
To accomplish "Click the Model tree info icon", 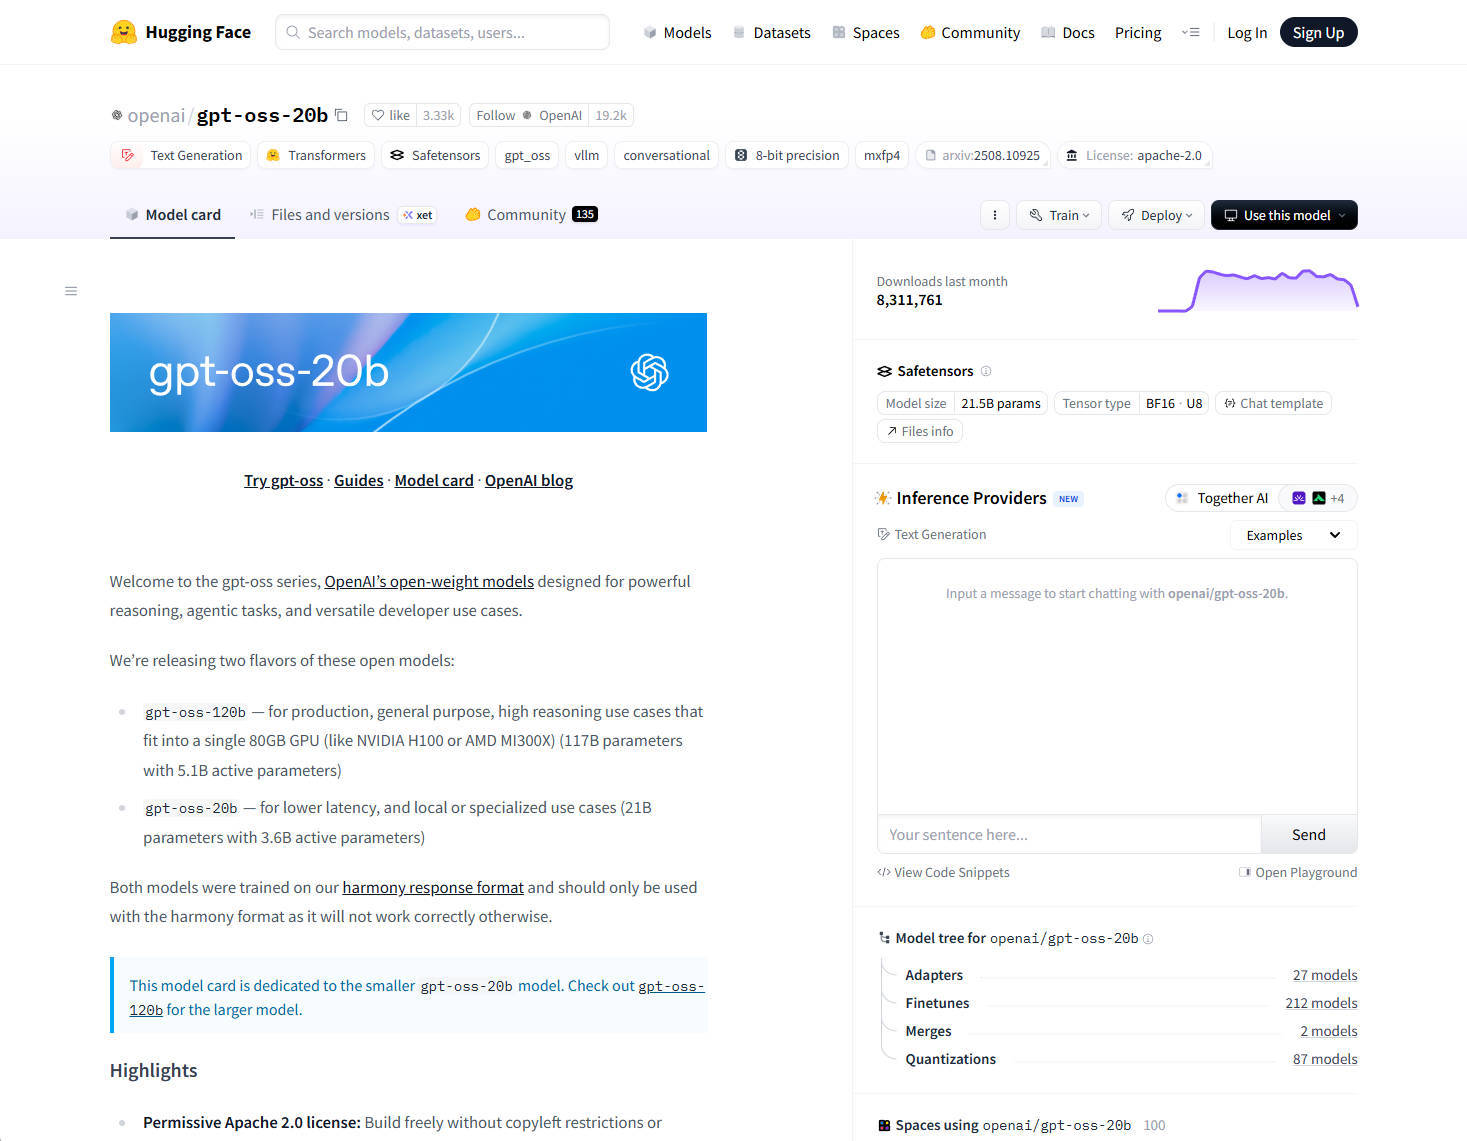I will coord(1148,939).
